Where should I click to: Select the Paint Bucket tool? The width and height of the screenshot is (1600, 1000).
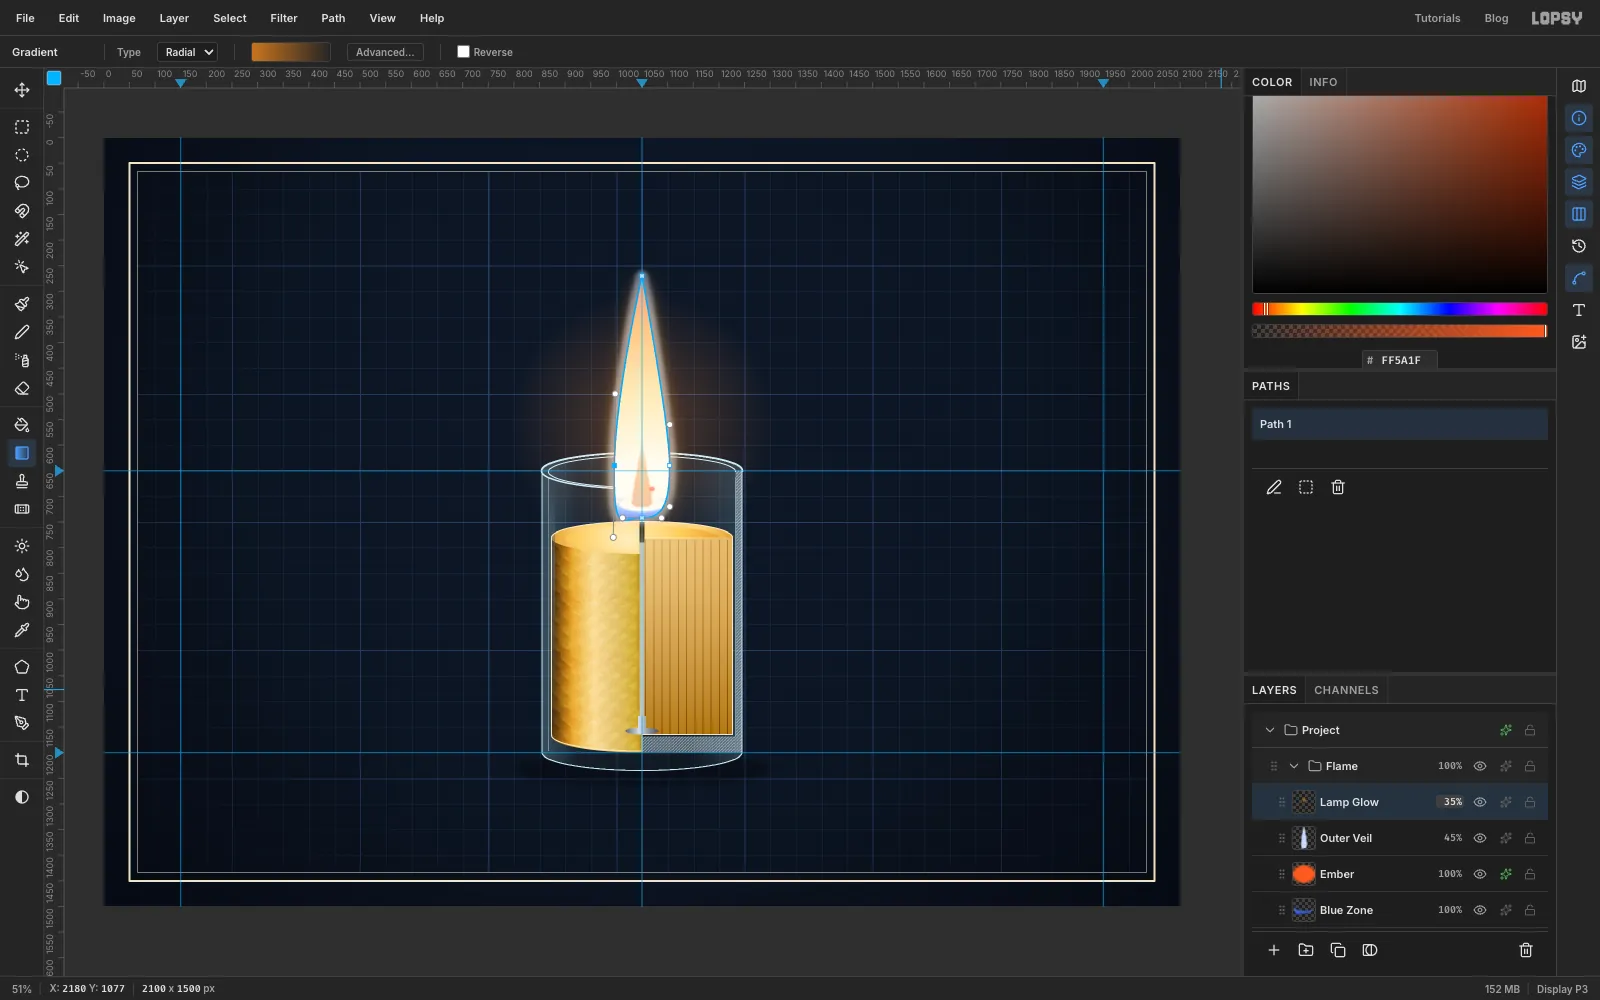[x=22, y=425]
